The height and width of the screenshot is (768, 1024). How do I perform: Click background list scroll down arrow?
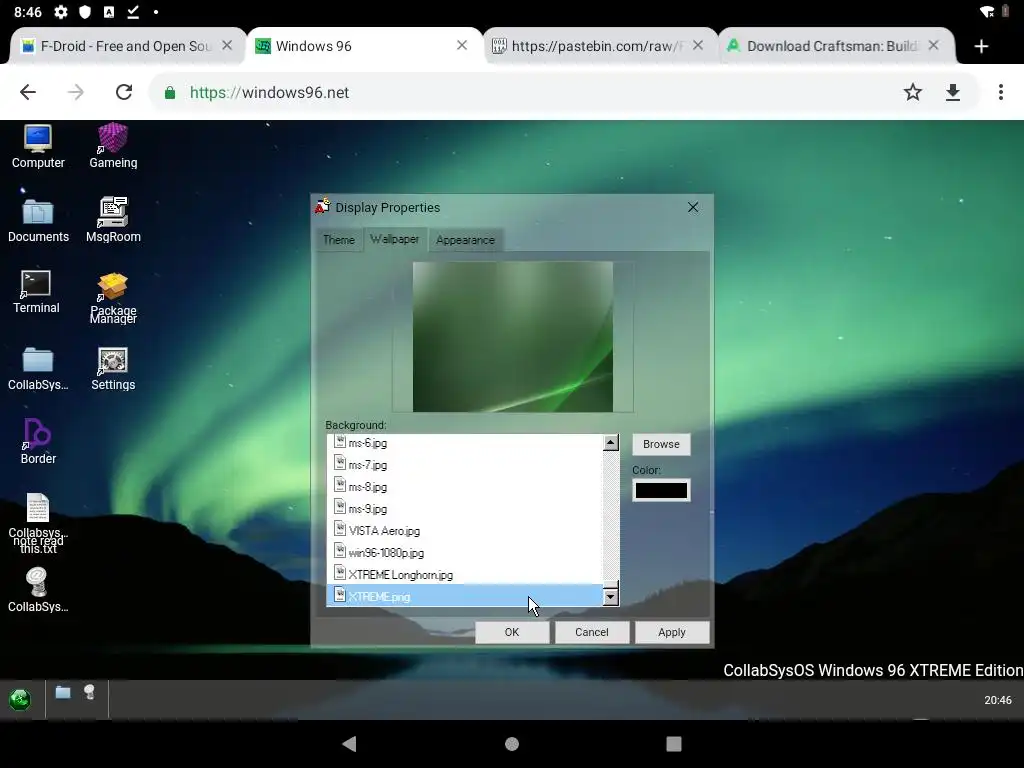pos(611,596)
